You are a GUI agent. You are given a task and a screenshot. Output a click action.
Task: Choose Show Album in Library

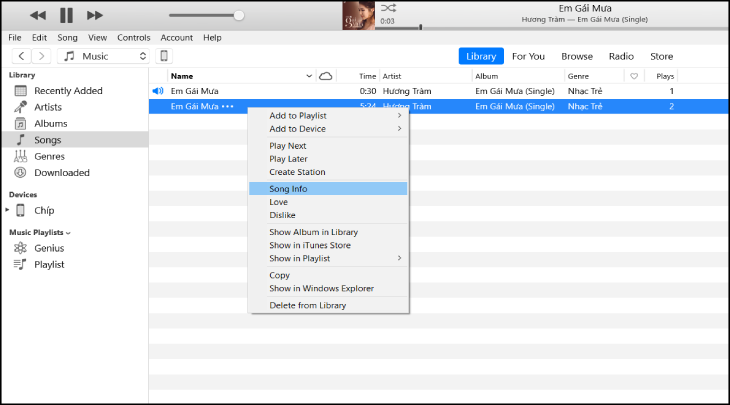coord(328,232)
